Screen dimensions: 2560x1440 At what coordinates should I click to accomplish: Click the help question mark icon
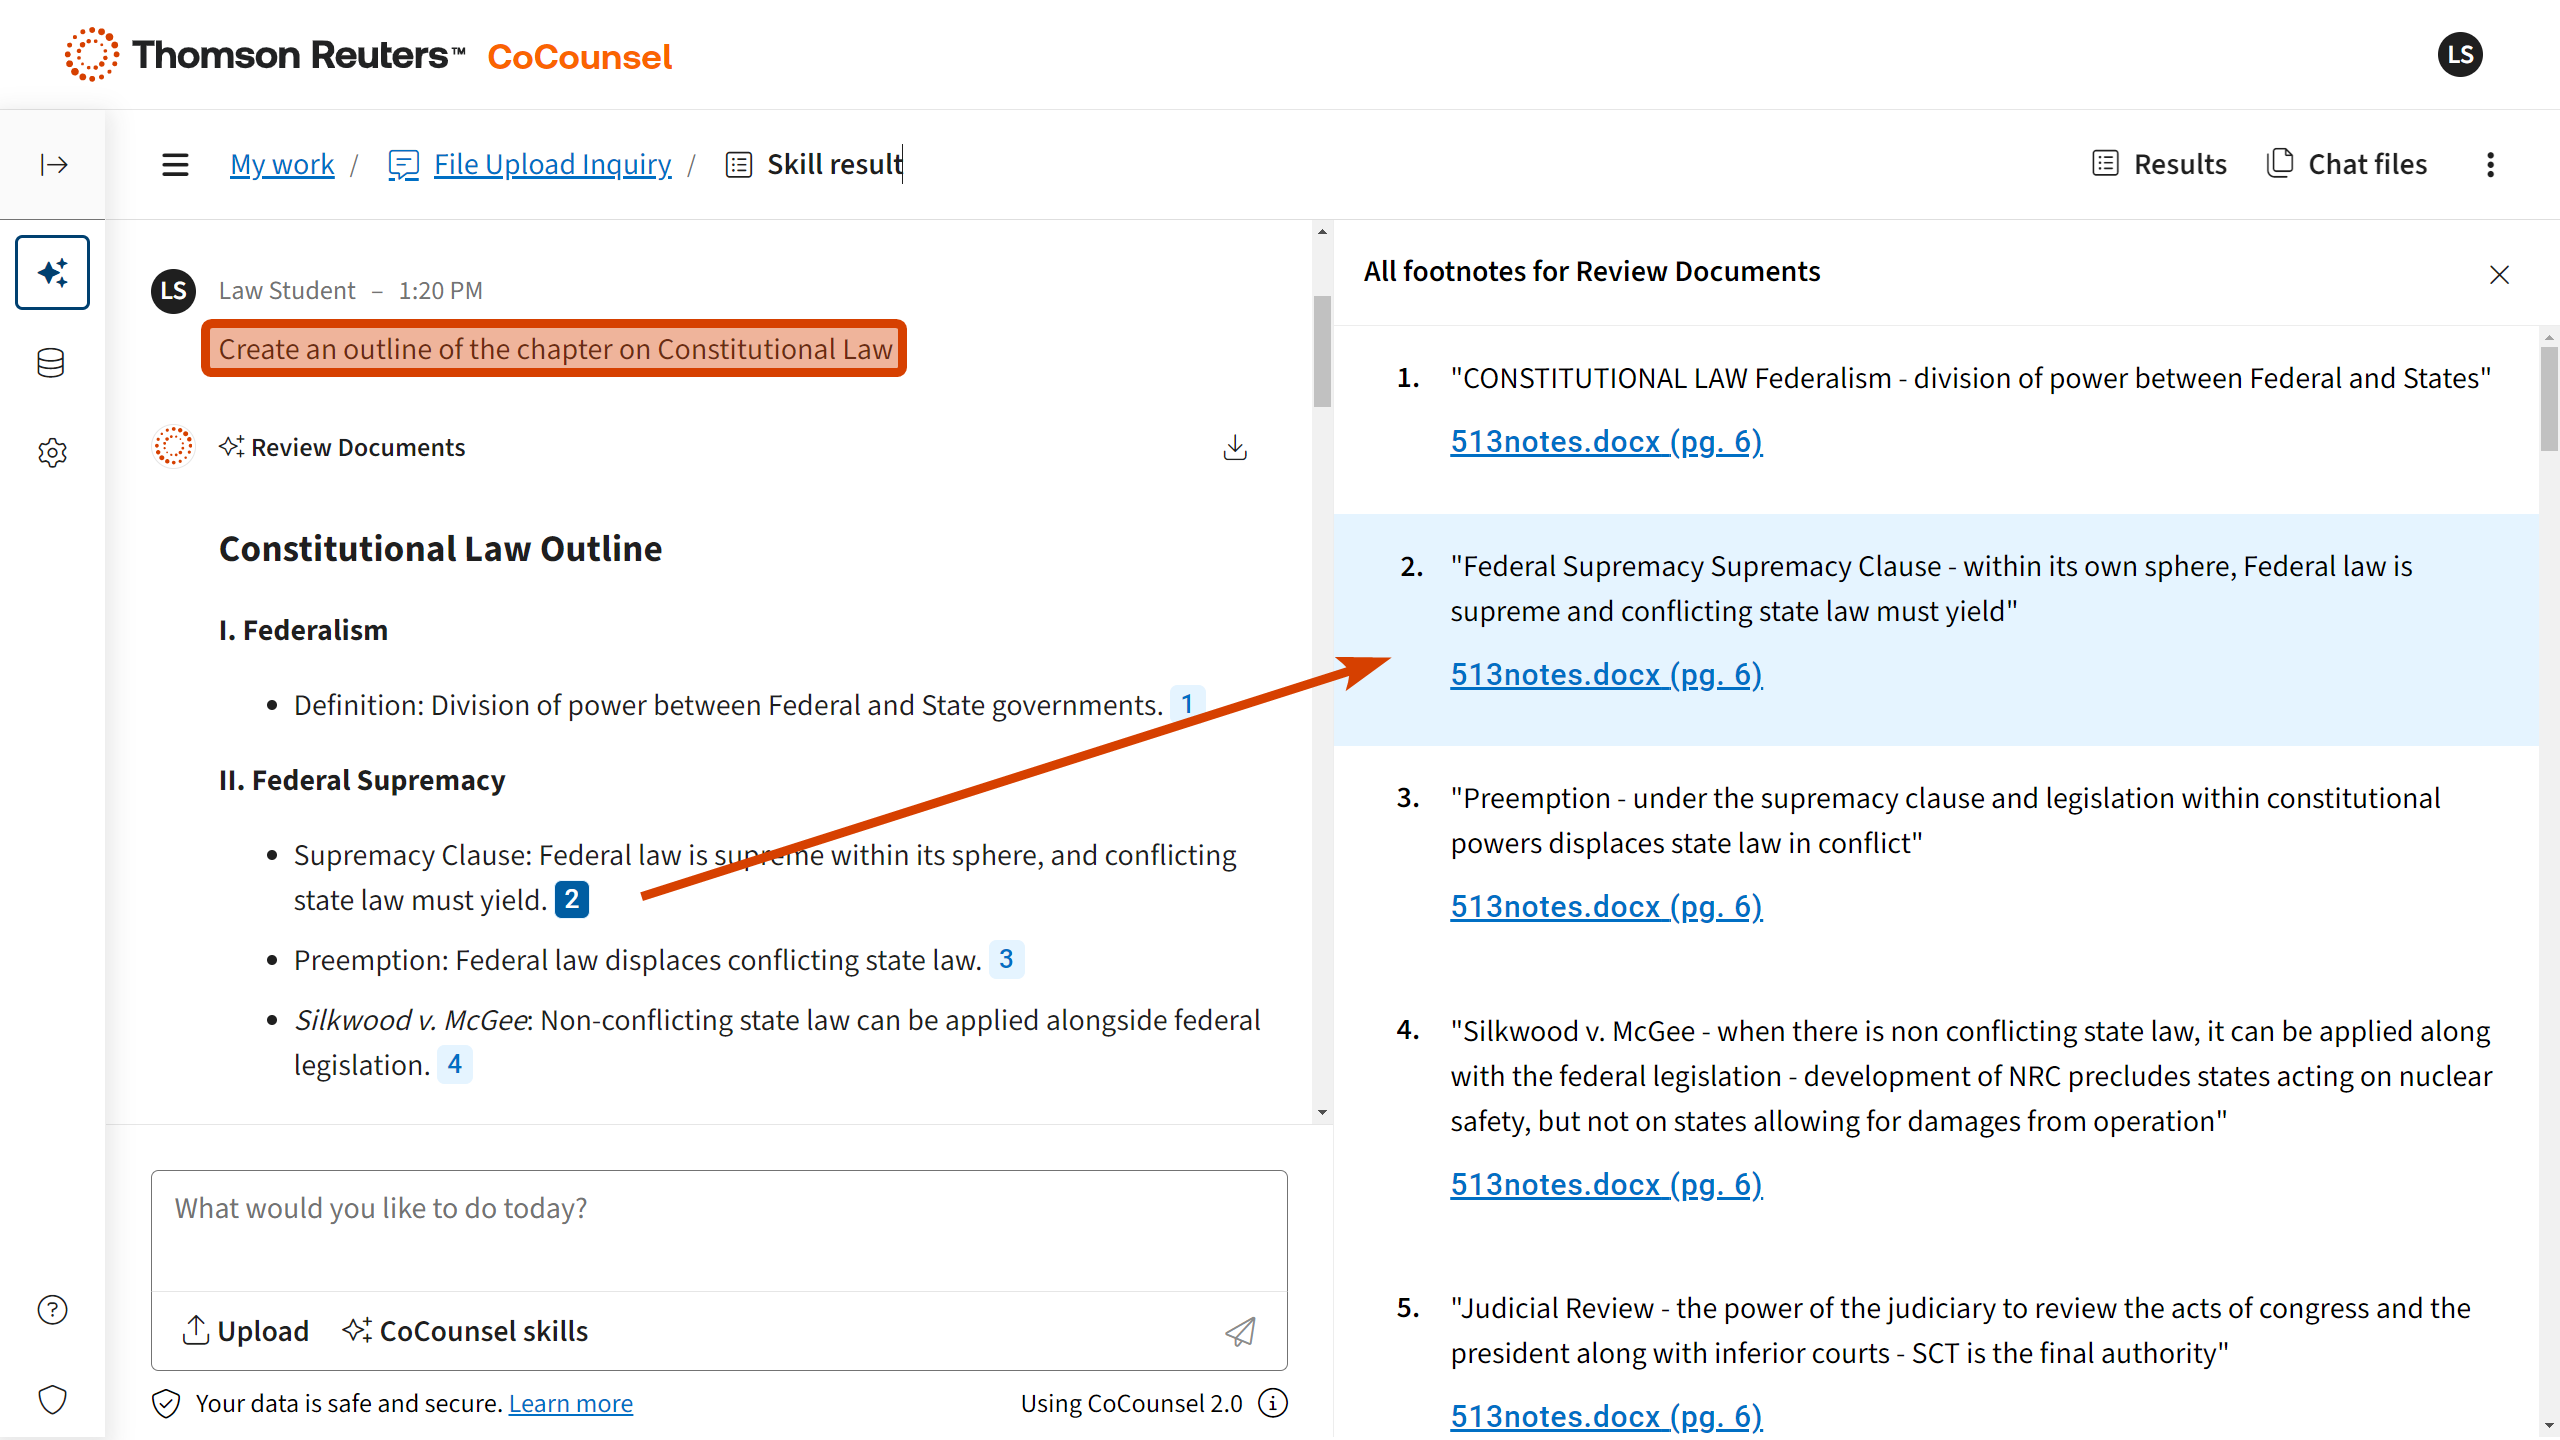pyautogui.click(x=52, y=1309)
